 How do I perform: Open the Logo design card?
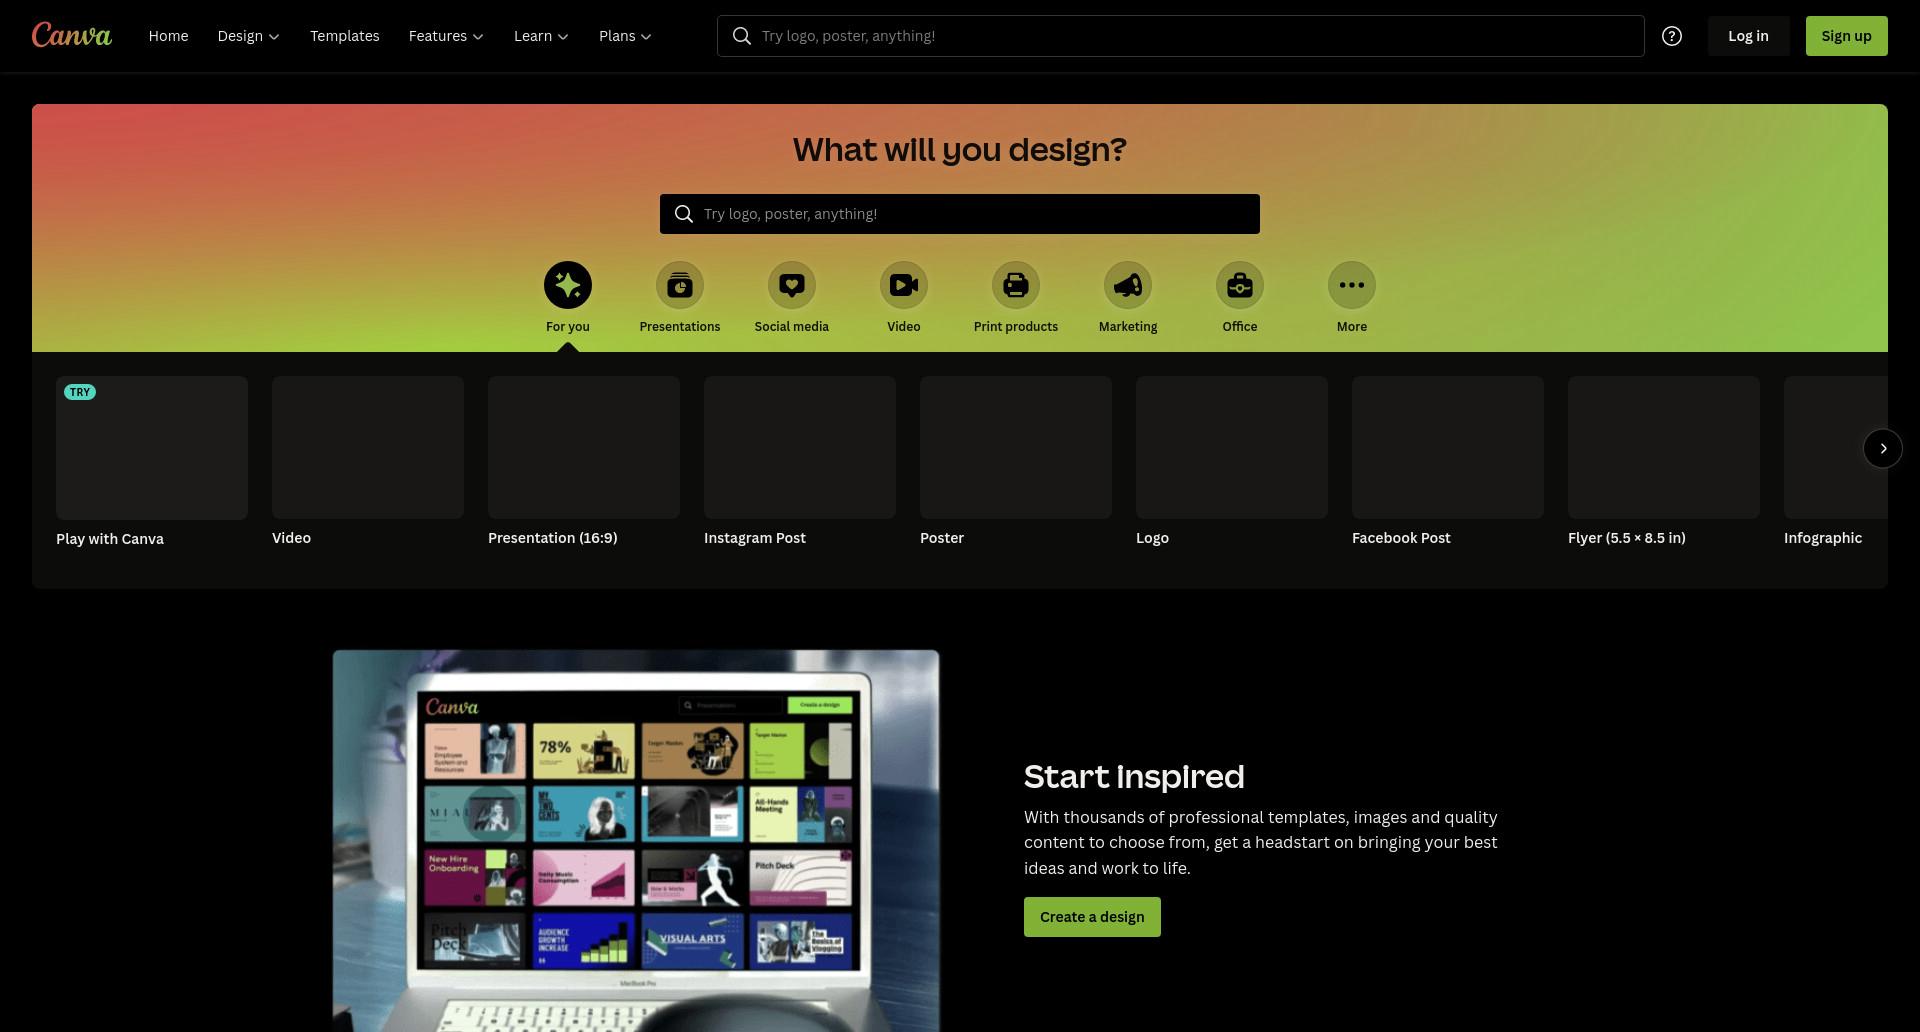point(1232,462)
